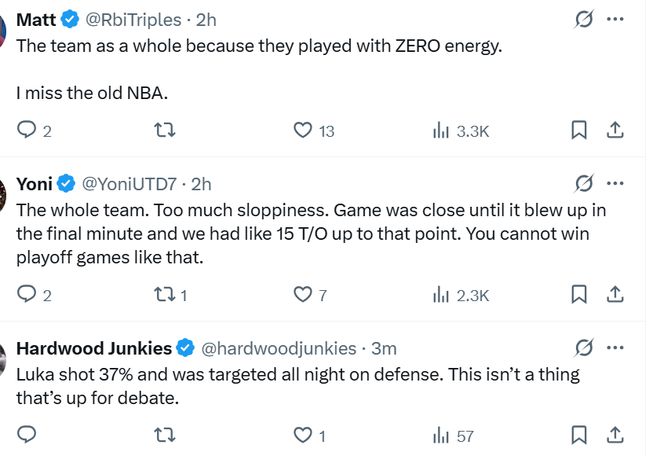
Task: Share Matt's tweet
Action: [616, 130]
